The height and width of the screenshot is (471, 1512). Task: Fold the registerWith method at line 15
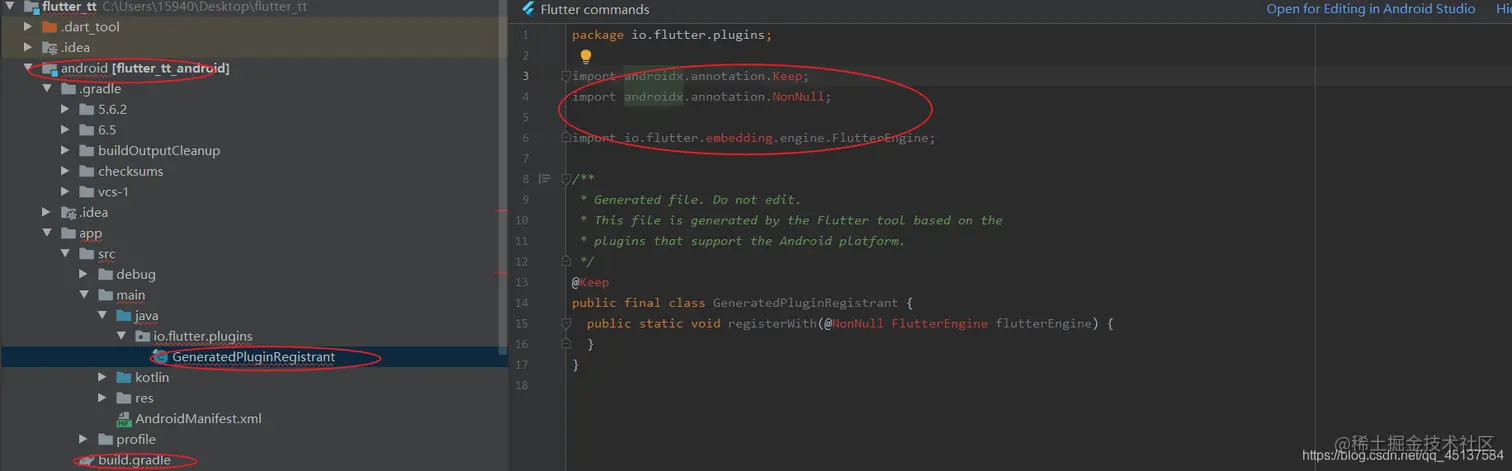point(566,323)
